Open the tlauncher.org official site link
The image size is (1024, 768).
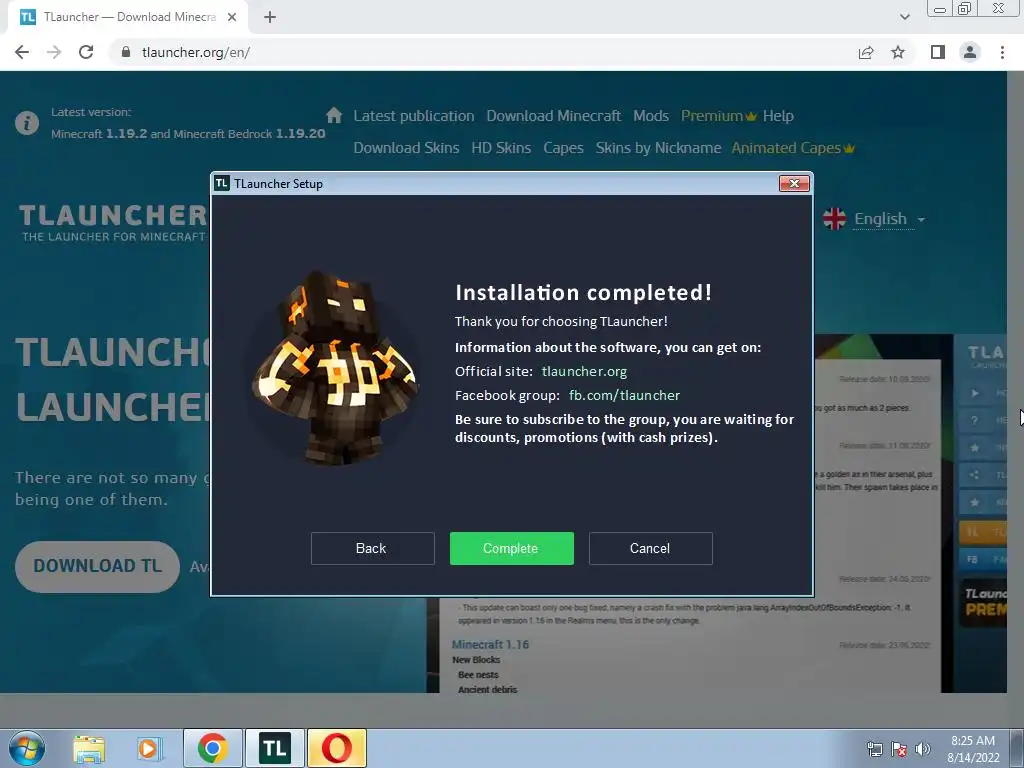click(x=584, y=372)
